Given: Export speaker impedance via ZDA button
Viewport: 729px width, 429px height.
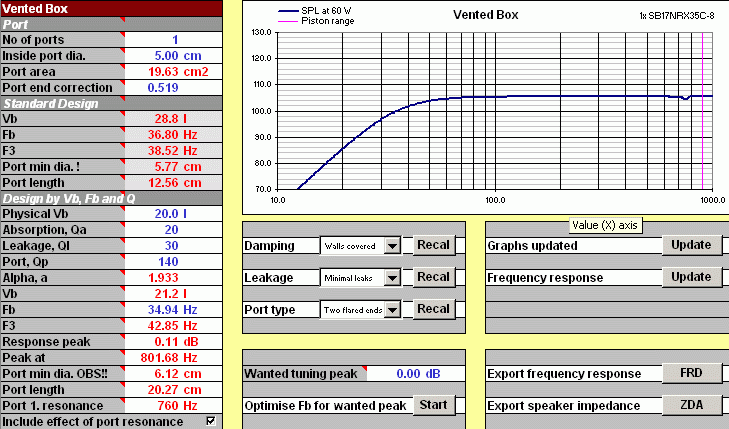Looking at the screenshot, I should point(690,405).
